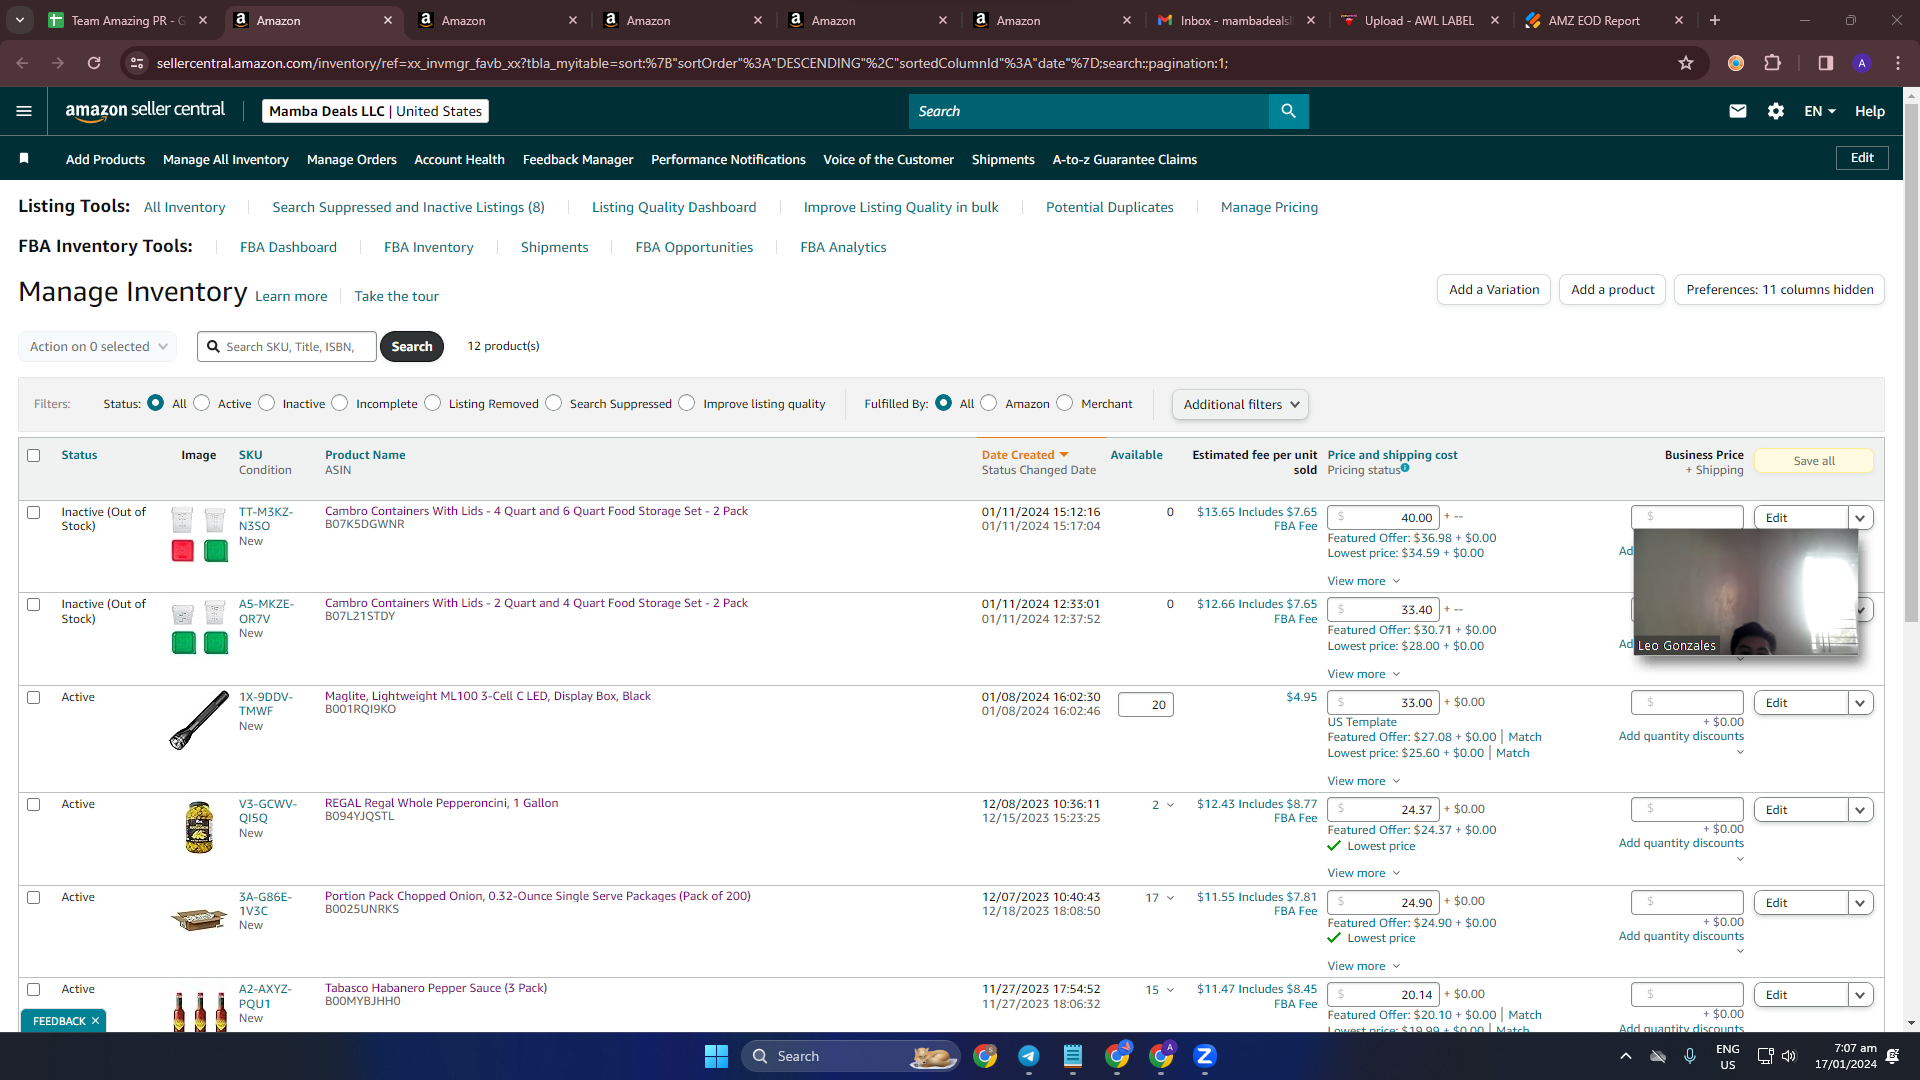Screen dimensions: 1920x1080
Task: Open the Feedback Manager menu item
Action: (578, 159)
